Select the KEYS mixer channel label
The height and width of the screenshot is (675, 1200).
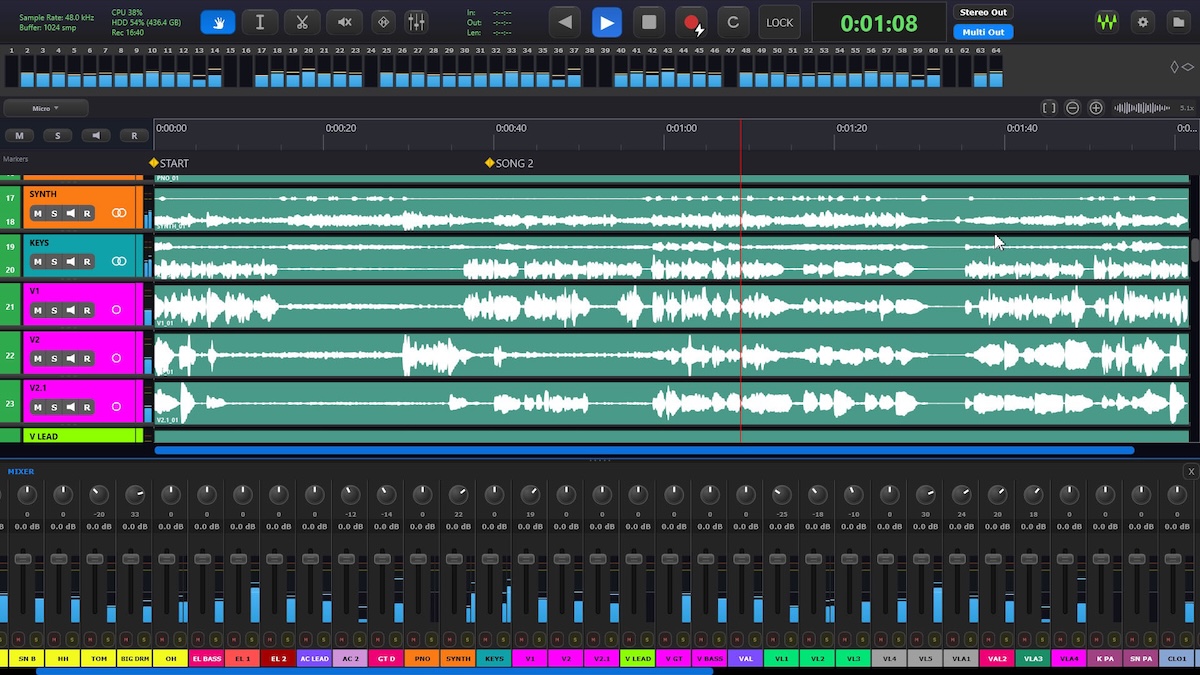click(x=494, y=659)
